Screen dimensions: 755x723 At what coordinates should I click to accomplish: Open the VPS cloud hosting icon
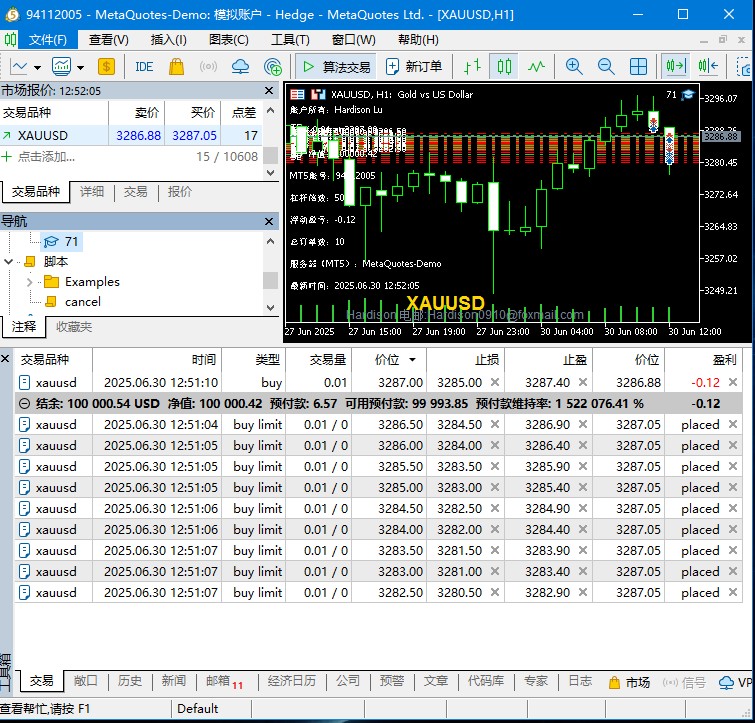[240, 66]
